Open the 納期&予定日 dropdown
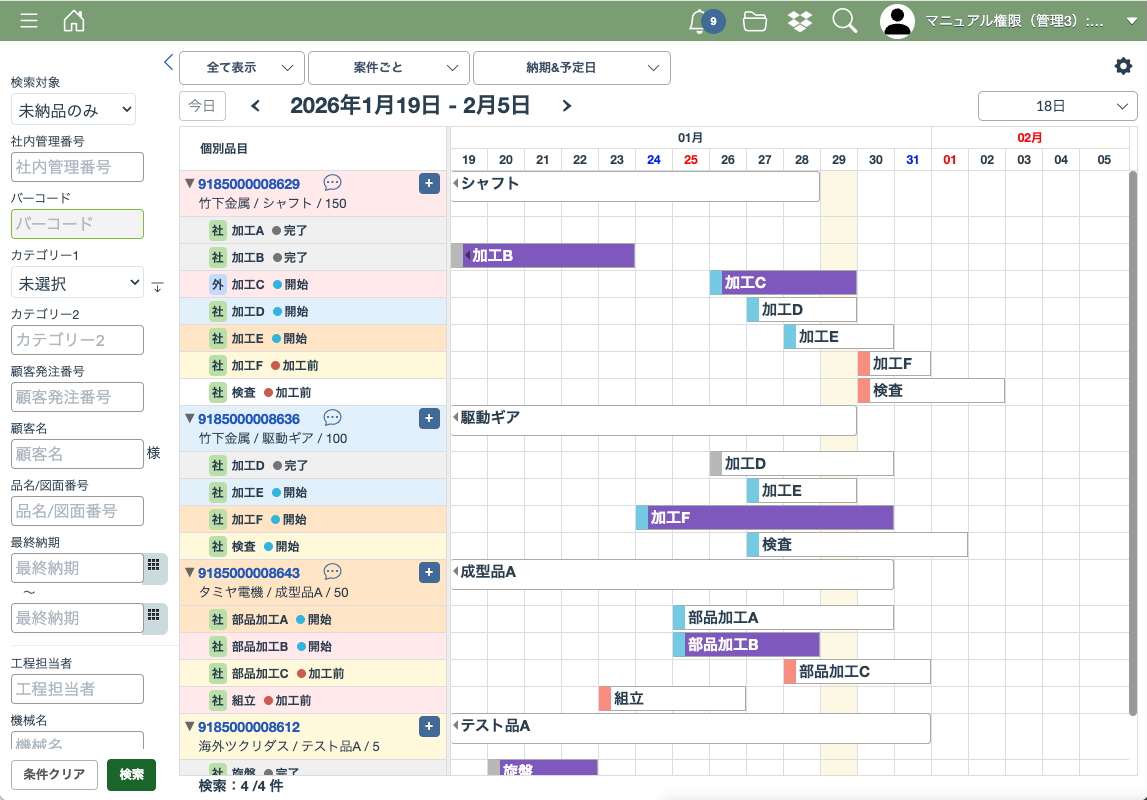1147x800 pixels. tap(571, 68)
